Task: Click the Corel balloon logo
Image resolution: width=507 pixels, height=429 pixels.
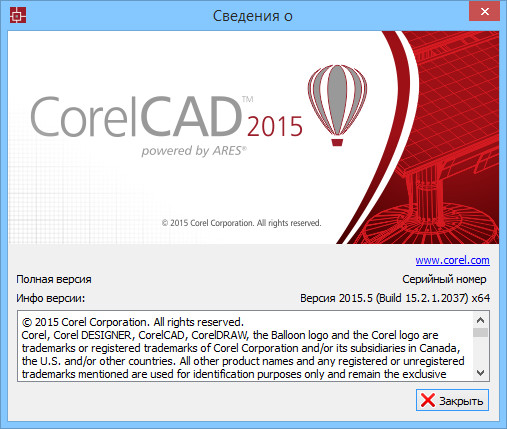Action: 337,105
